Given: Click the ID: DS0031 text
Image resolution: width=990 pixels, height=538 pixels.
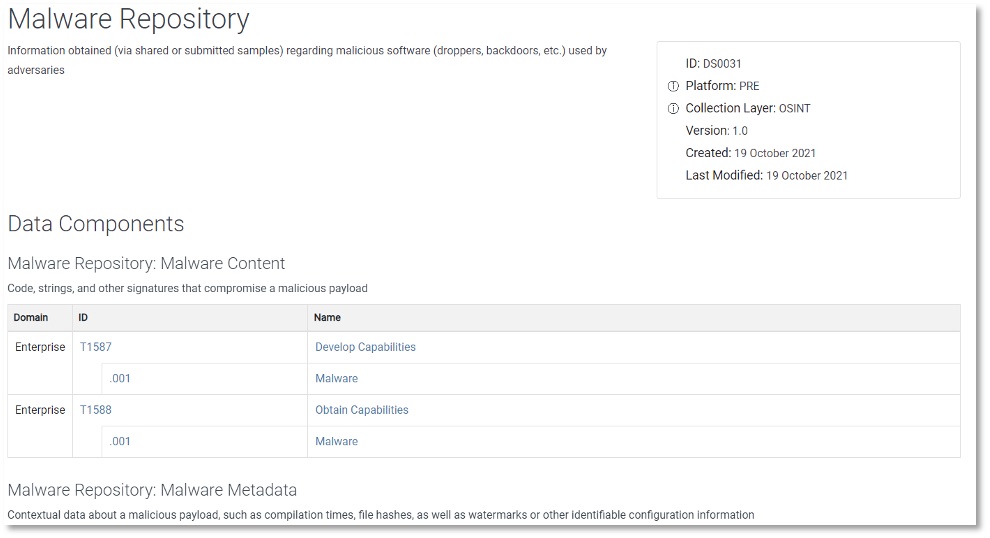Looking at the screenshot, I should point(713,64).
